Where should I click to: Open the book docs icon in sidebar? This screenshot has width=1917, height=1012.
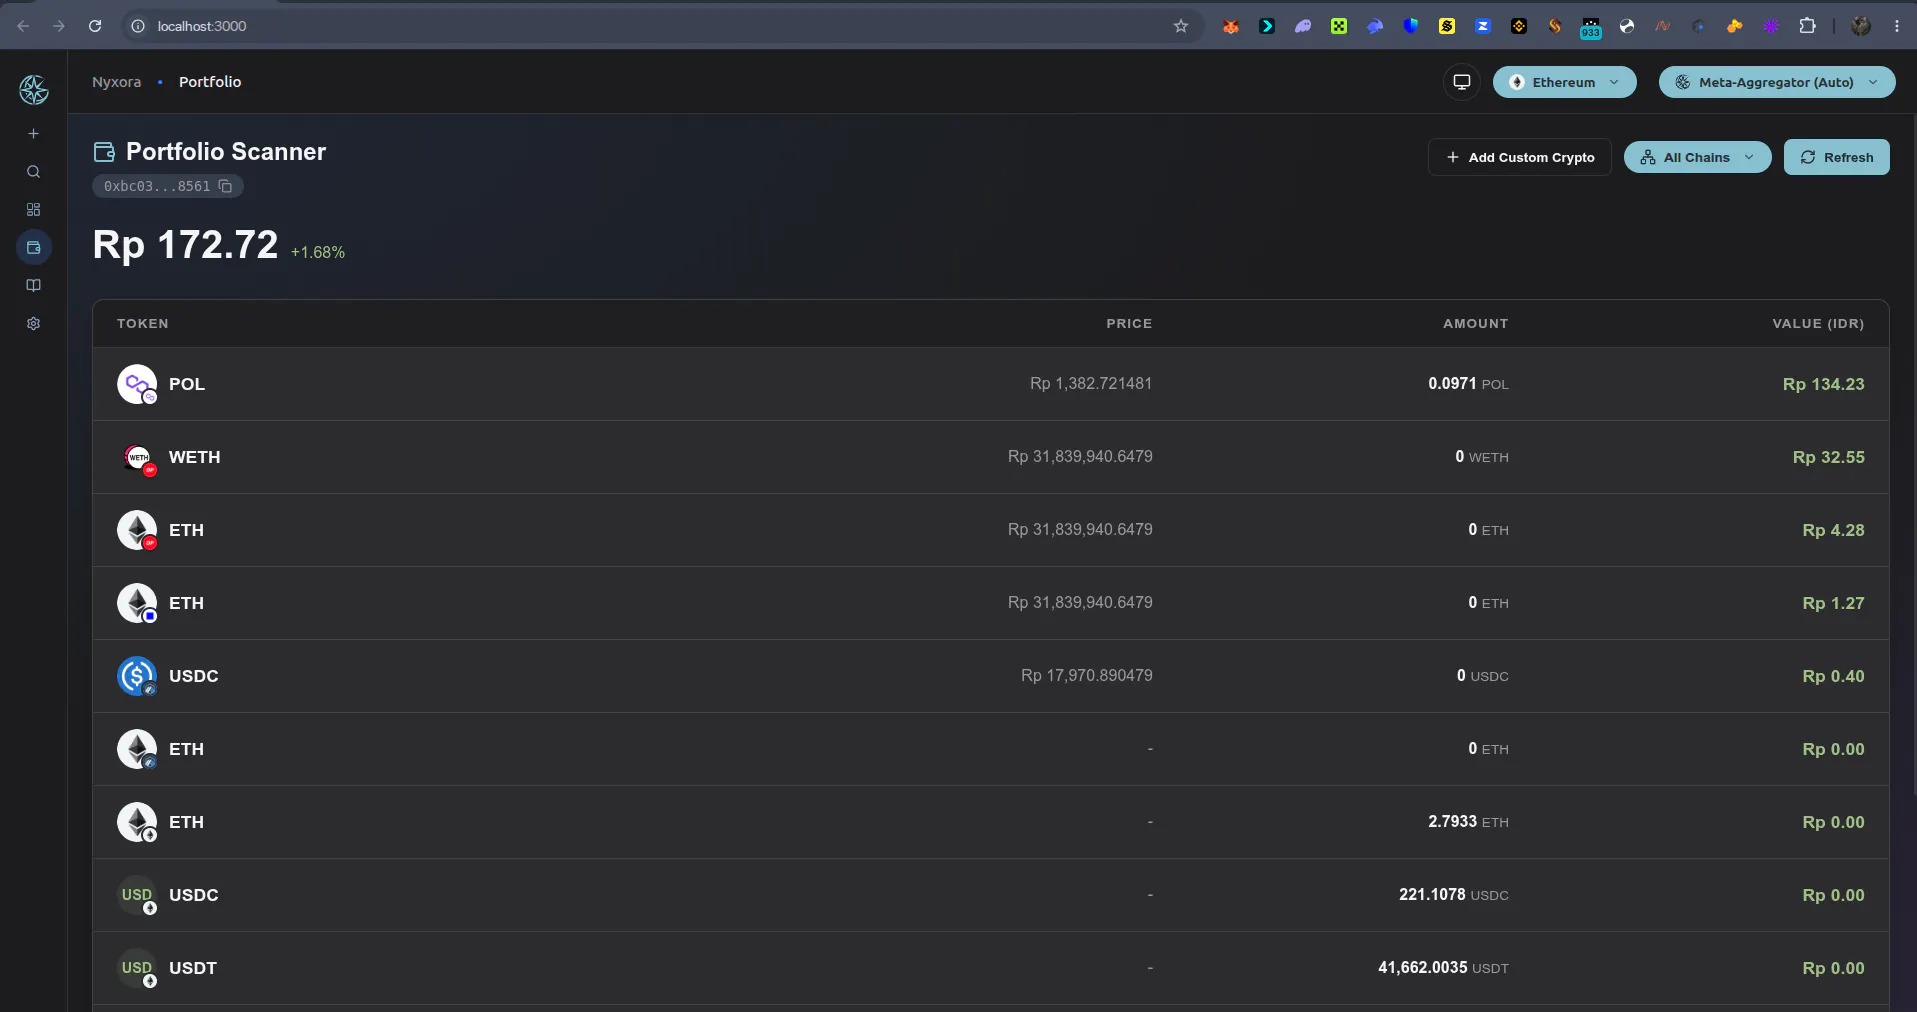click(33, 285)
